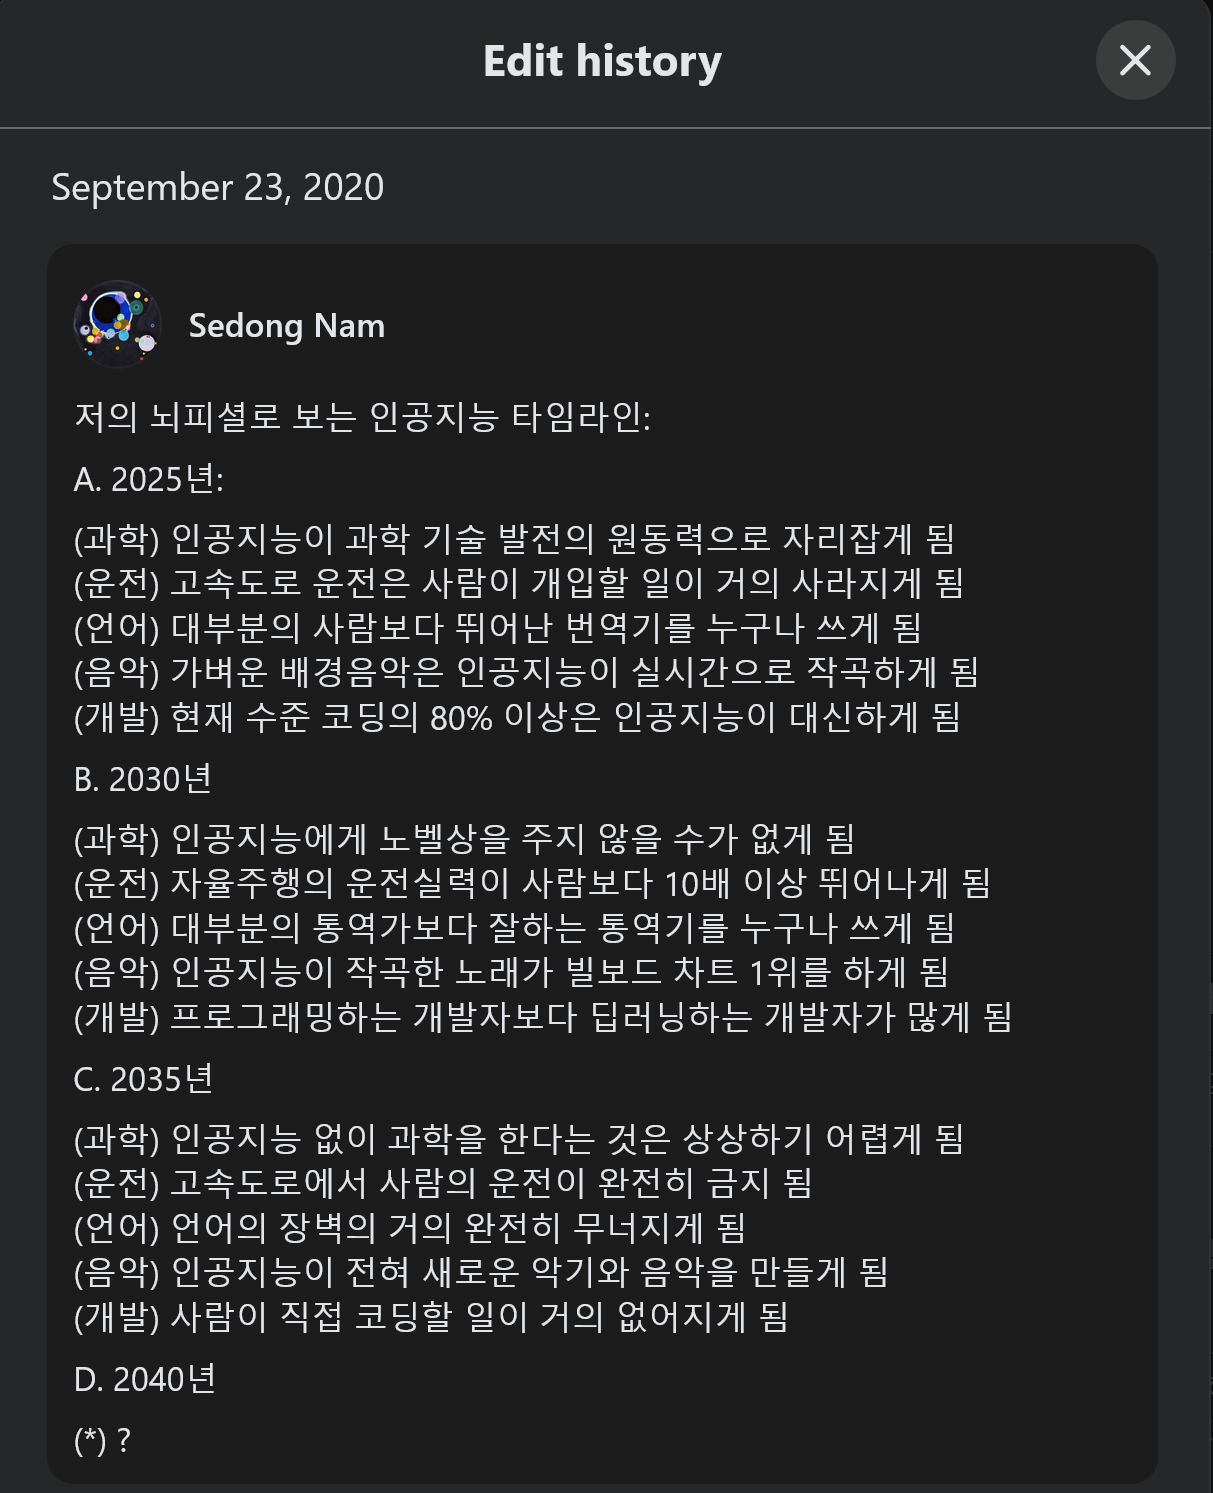Click the line about 빌보드 차트 1위

(510, 972)
